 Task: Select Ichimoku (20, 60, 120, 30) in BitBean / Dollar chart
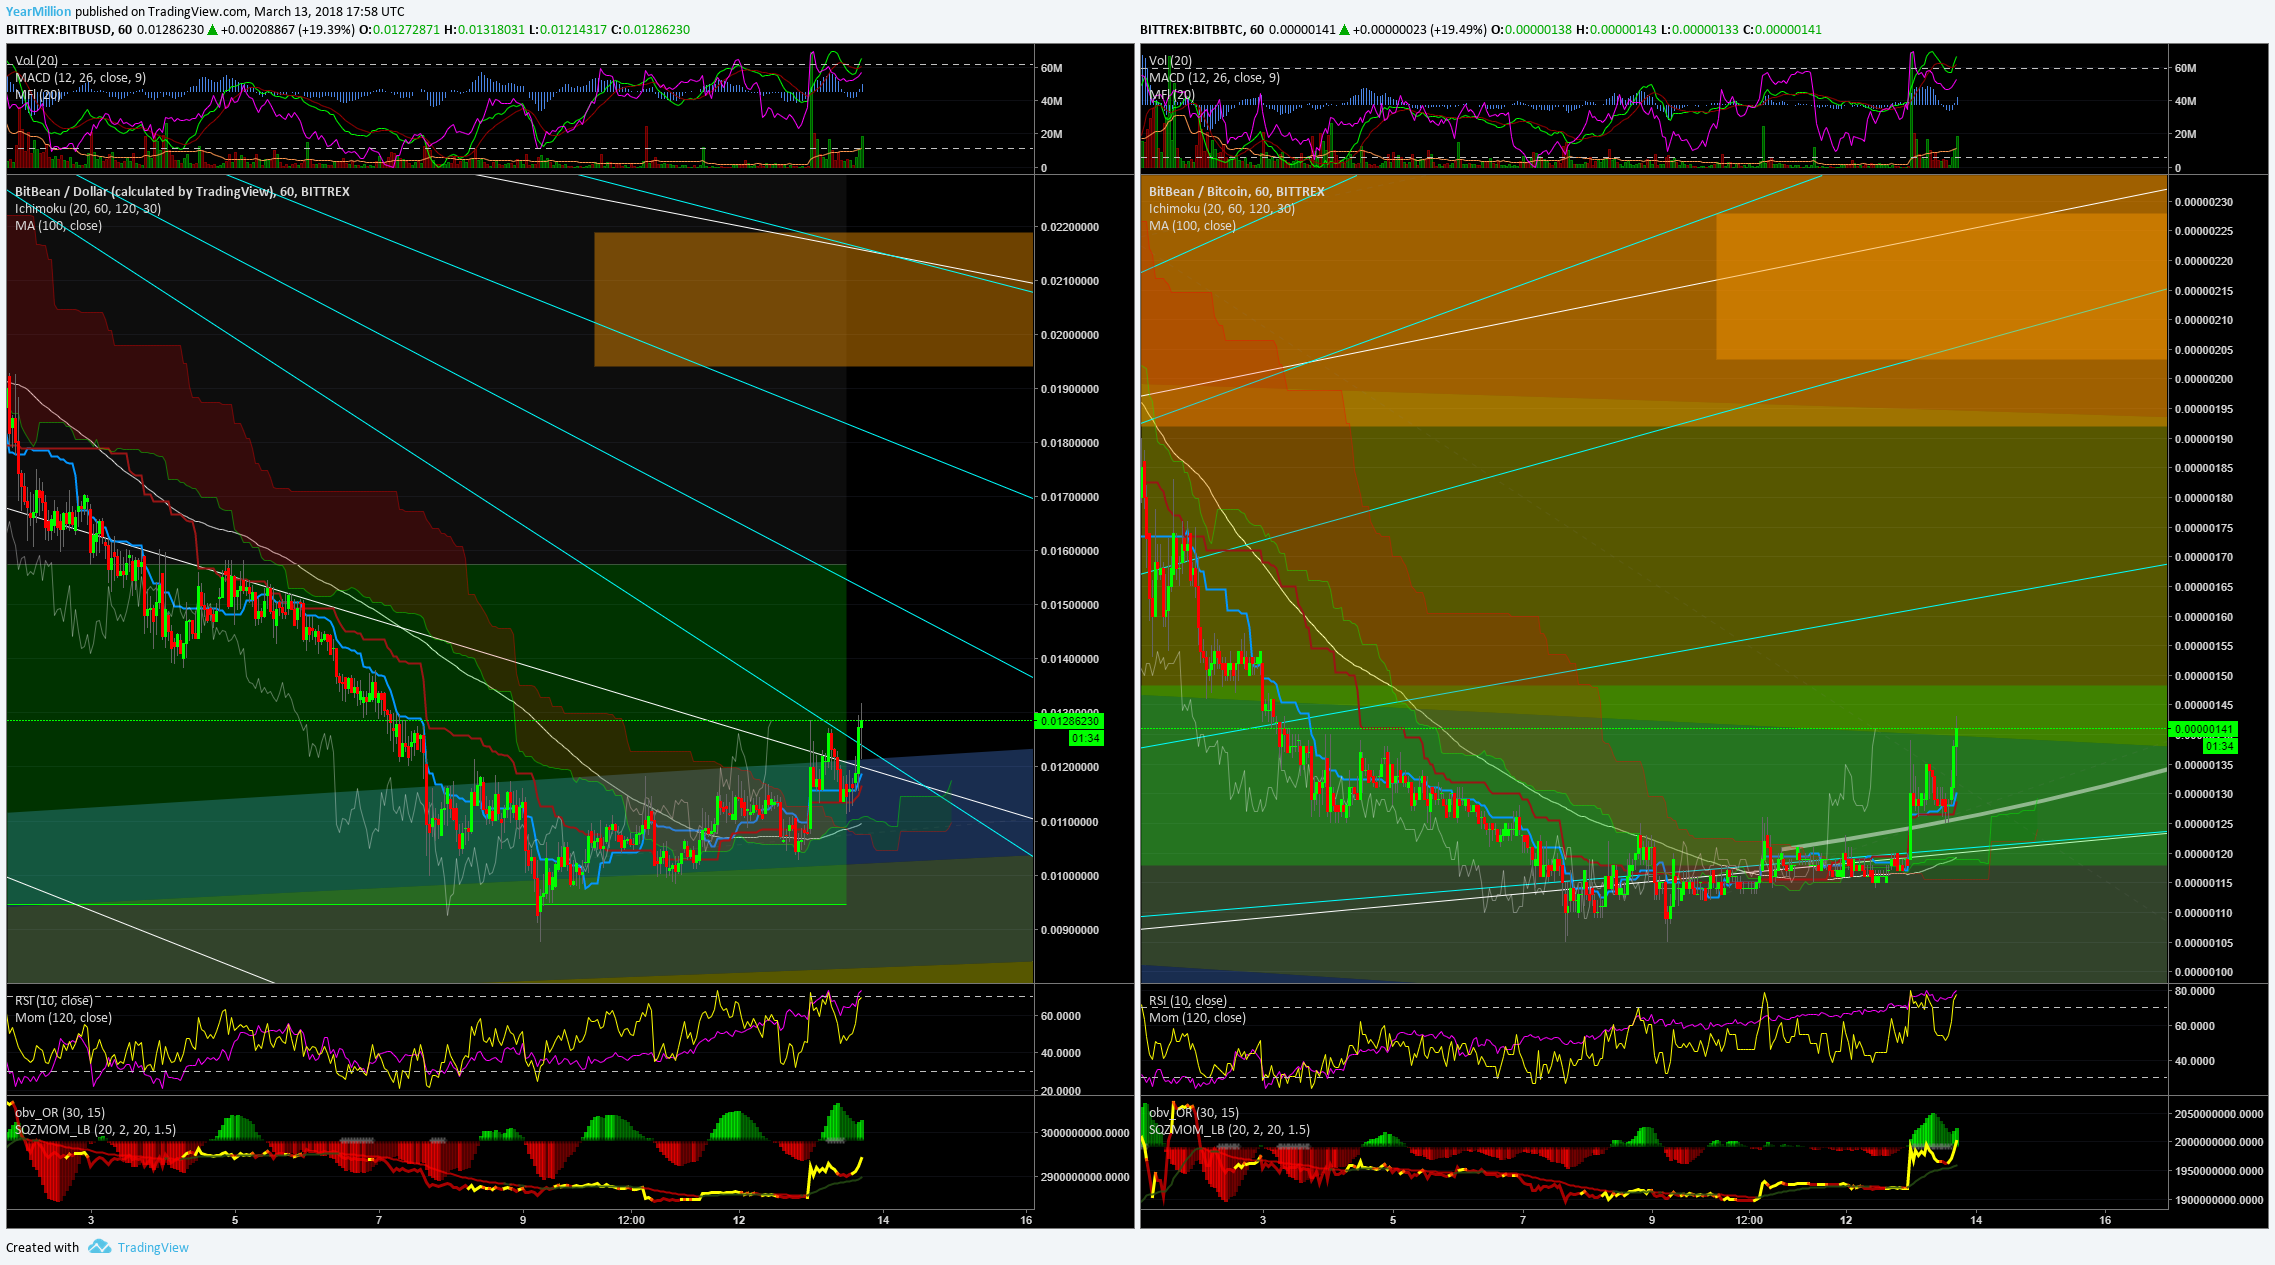88,209
